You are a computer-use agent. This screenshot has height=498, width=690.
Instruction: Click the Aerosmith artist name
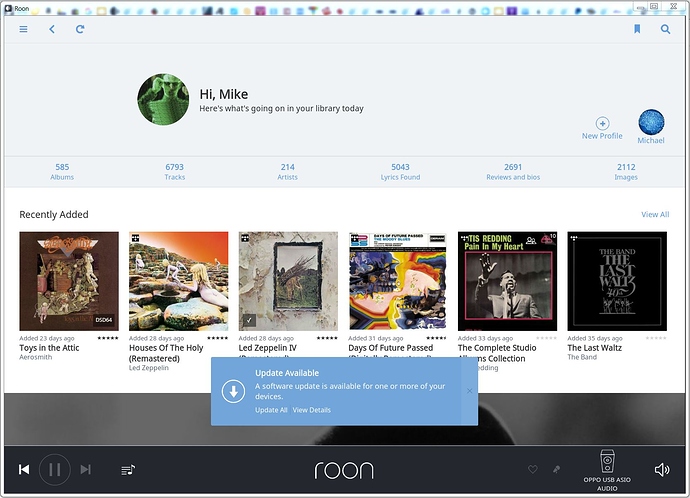tap(36, 357)
